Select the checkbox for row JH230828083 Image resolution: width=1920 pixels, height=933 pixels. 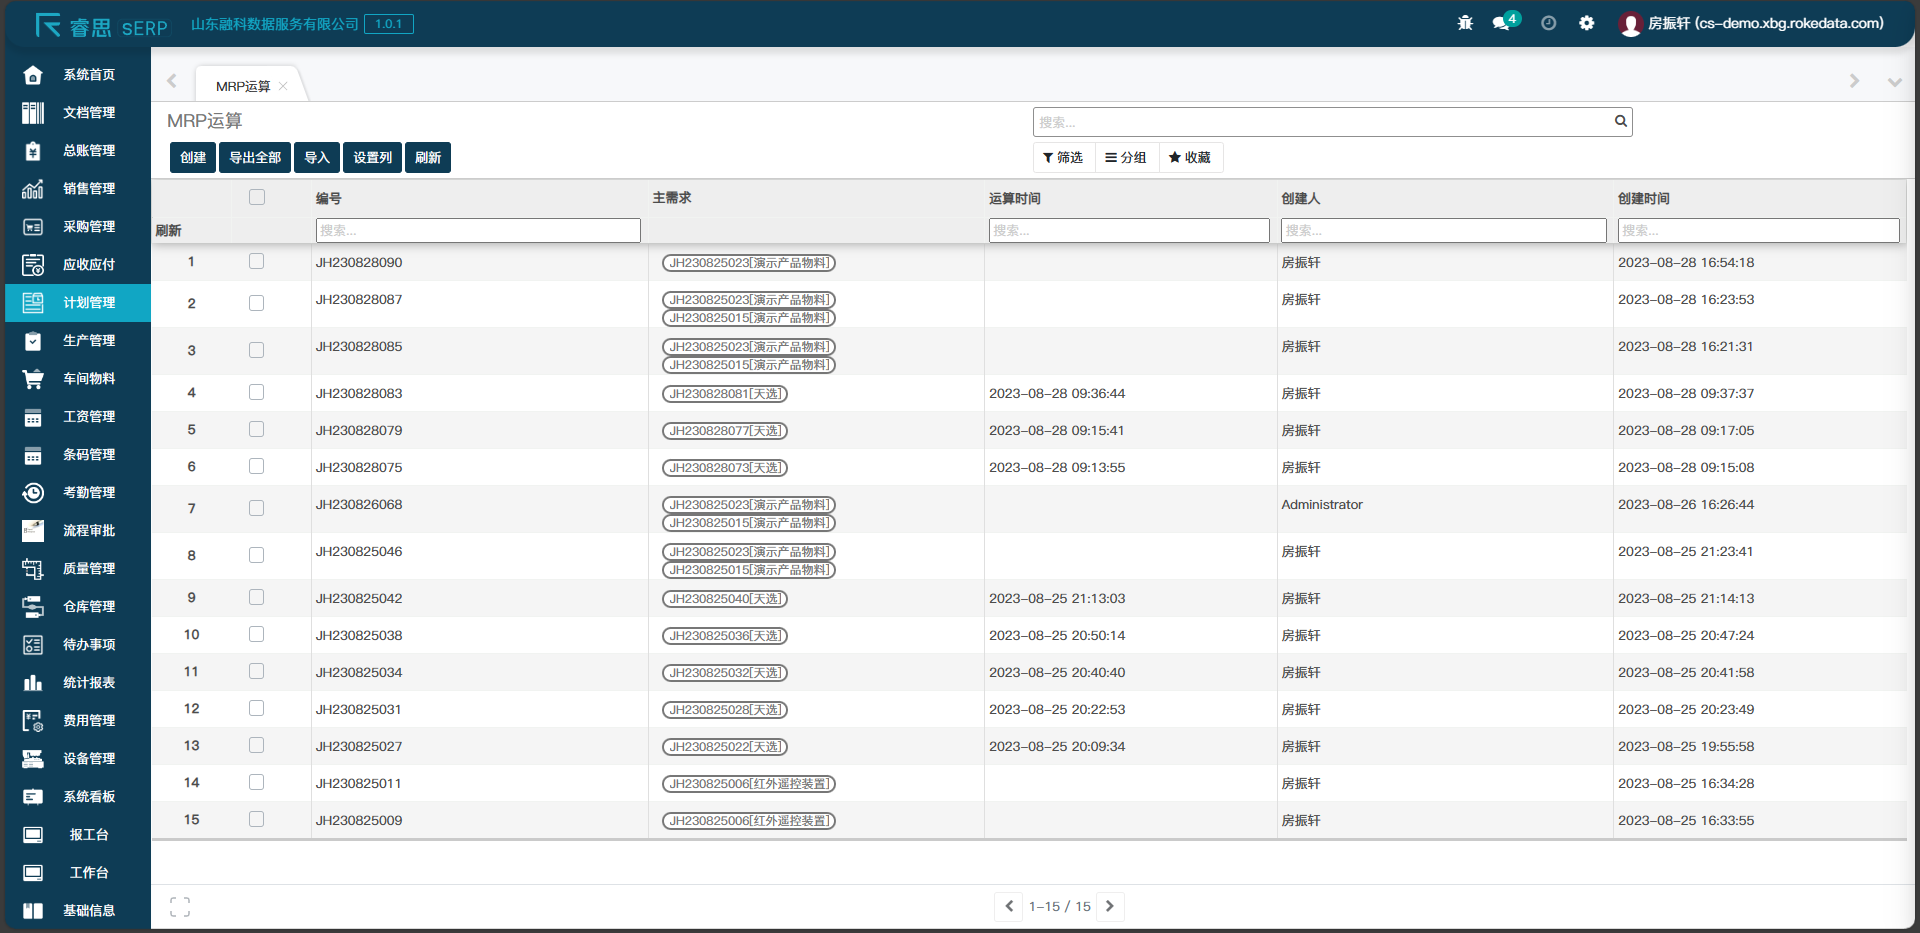coord(257,393)
